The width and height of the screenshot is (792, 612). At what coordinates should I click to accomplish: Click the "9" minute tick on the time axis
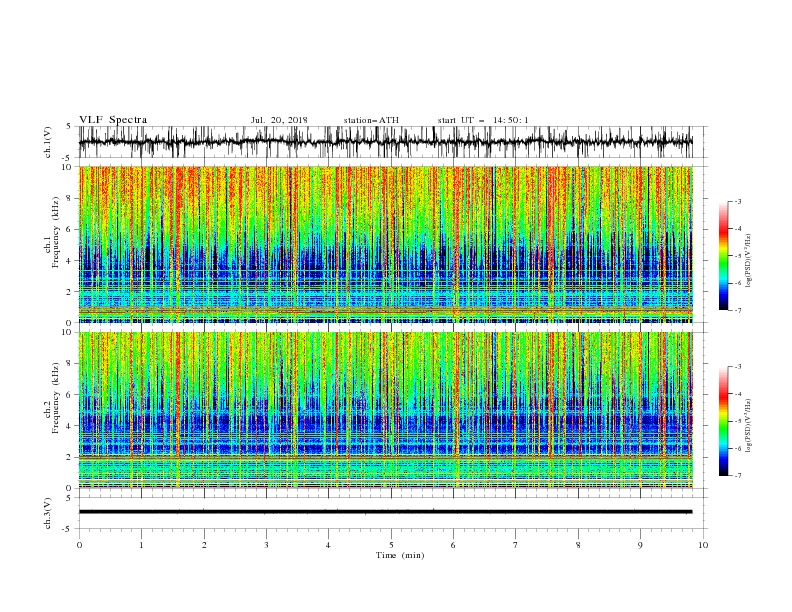coord(640,545)
